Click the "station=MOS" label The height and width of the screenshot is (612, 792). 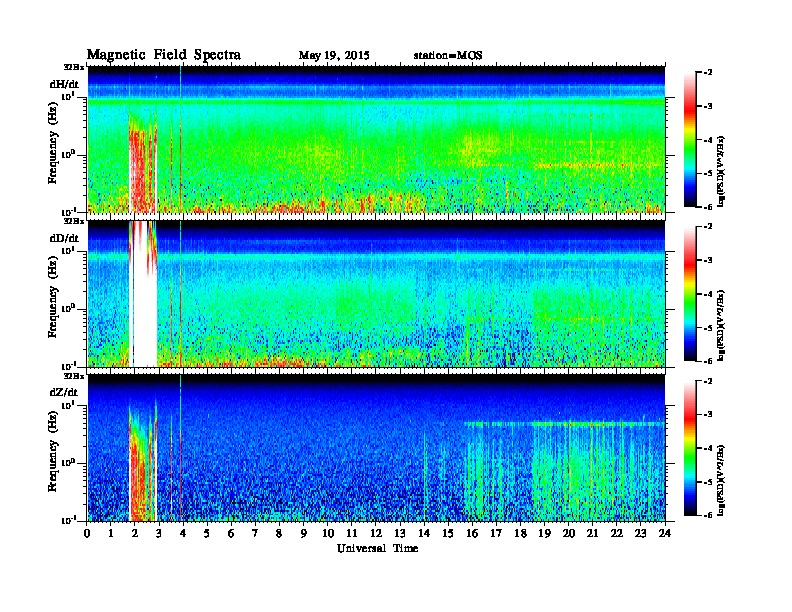coord(448,55)
